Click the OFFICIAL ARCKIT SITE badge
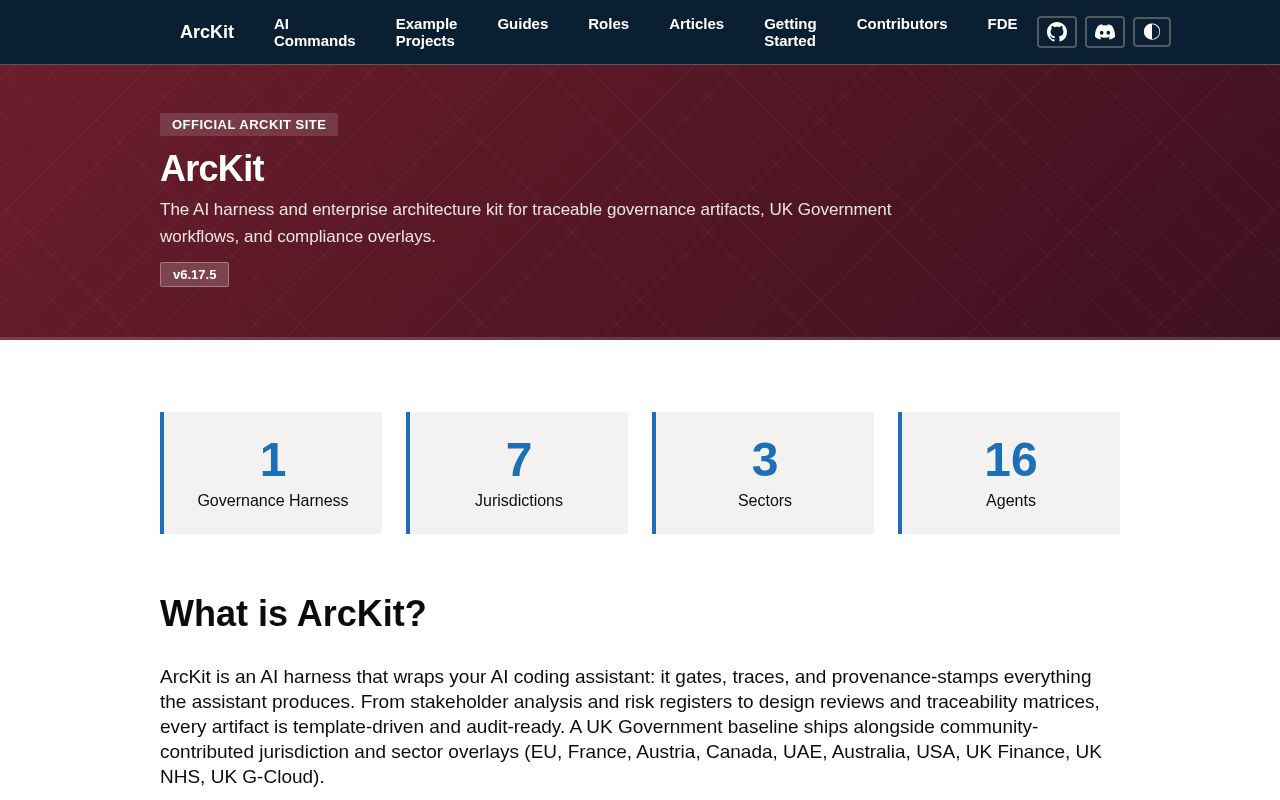This screenshot has width=1280, height=800. [x=249, y=125]
